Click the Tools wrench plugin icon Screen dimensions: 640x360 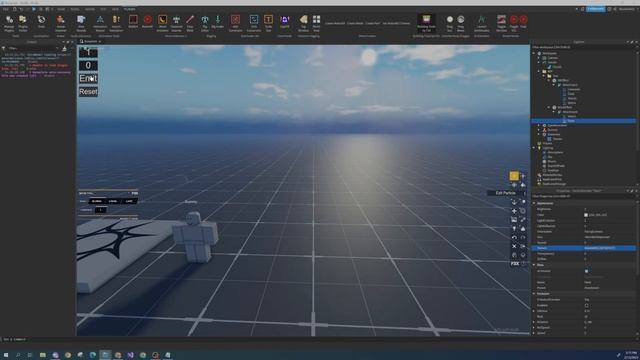click(x=41, y=21)
